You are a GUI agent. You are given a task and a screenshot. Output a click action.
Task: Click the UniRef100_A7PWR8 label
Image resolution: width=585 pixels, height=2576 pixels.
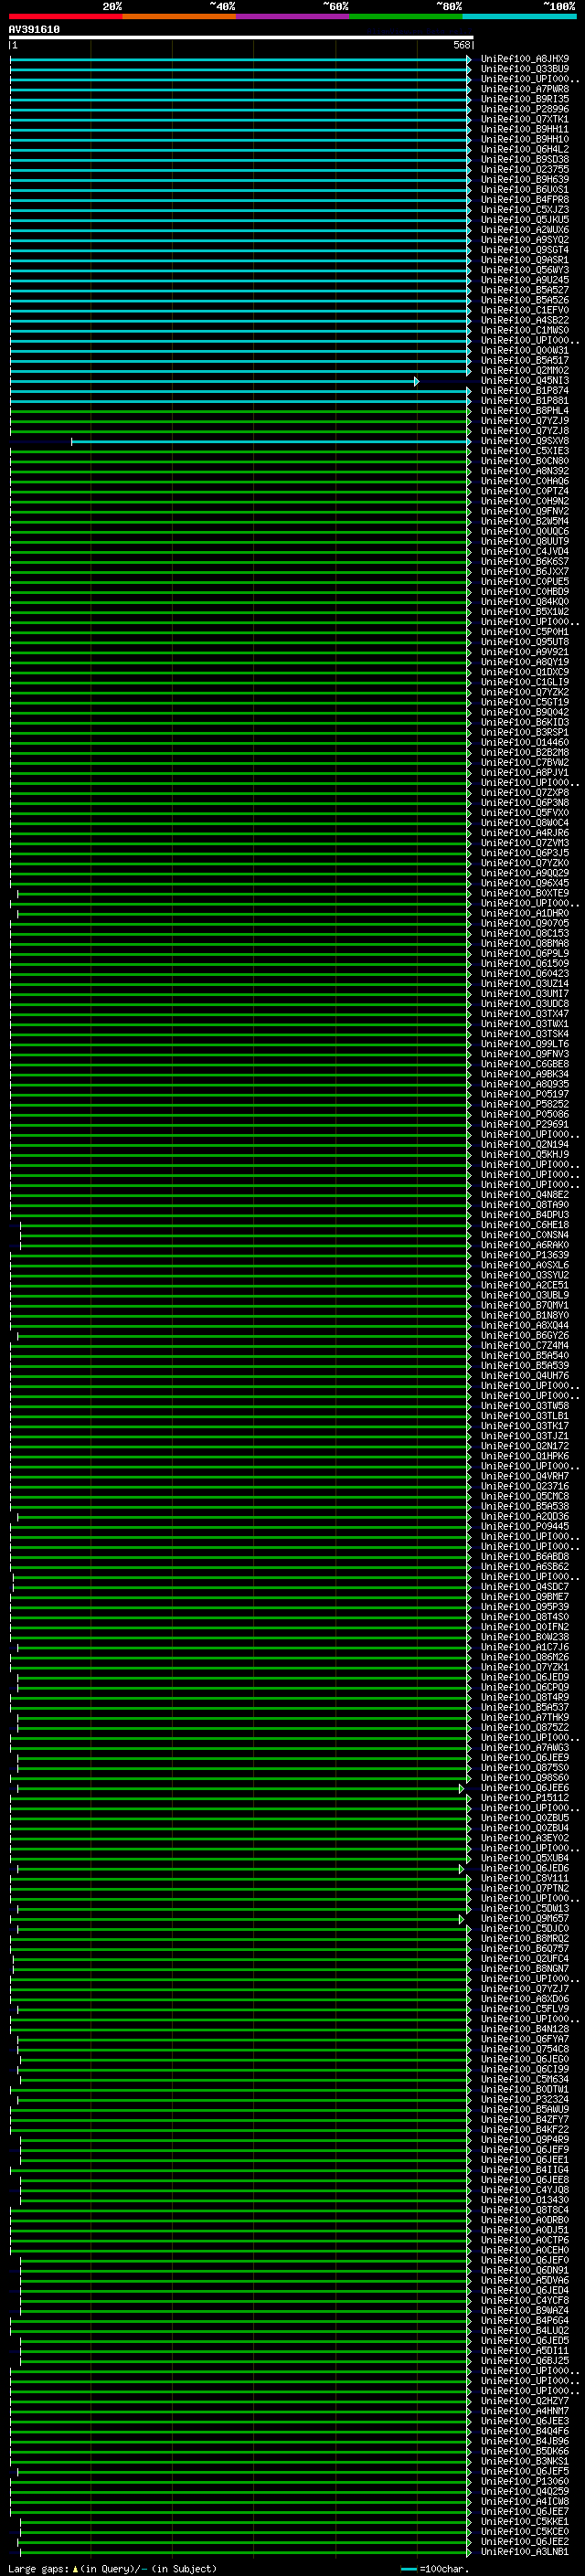[x=525, y=89]
